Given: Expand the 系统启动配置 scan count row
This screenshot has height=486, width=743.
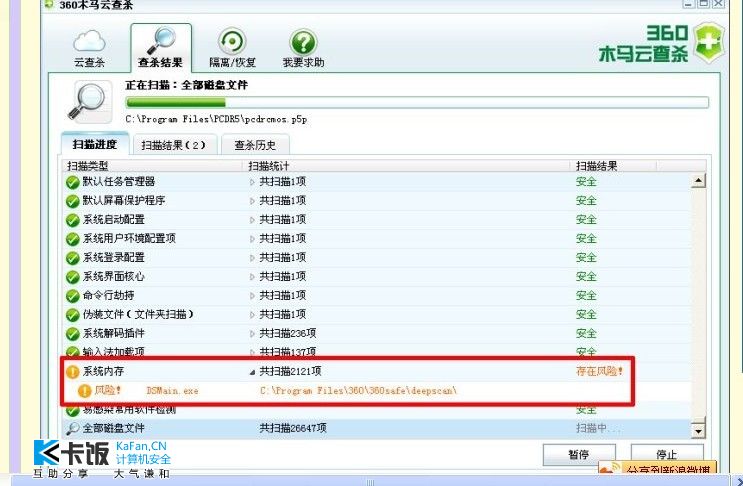Looking at the screenshot, I should tap(252, 220).
